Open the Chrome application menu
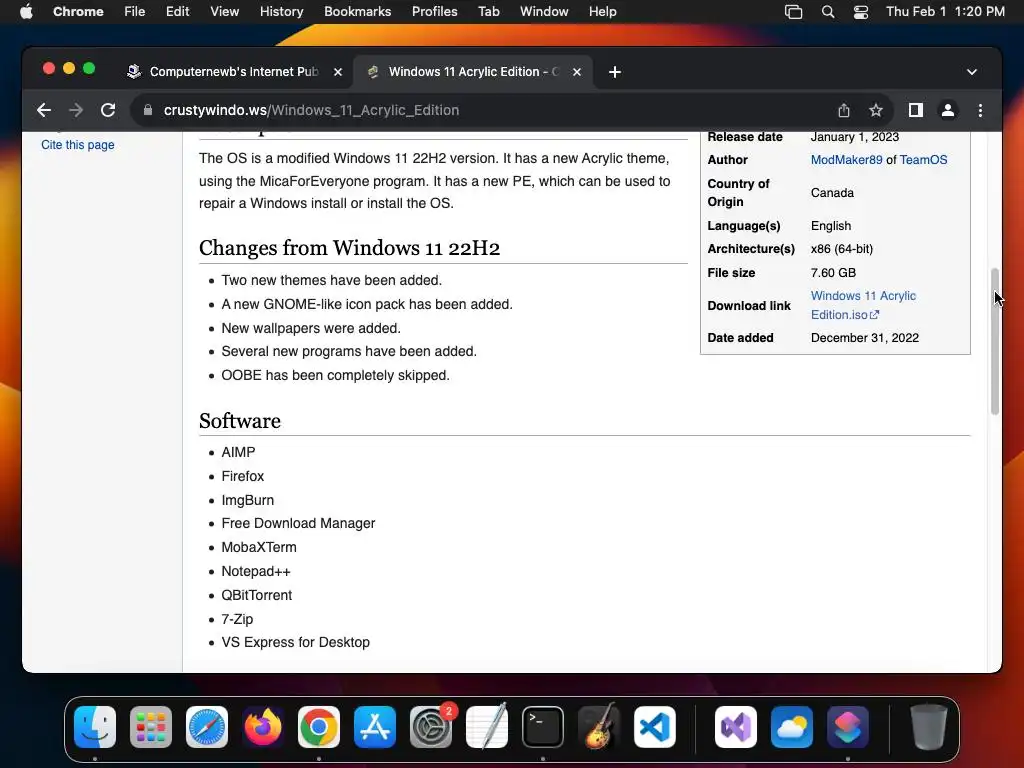The height and width of the screenshot is (768, 1024). pos(78,12)
